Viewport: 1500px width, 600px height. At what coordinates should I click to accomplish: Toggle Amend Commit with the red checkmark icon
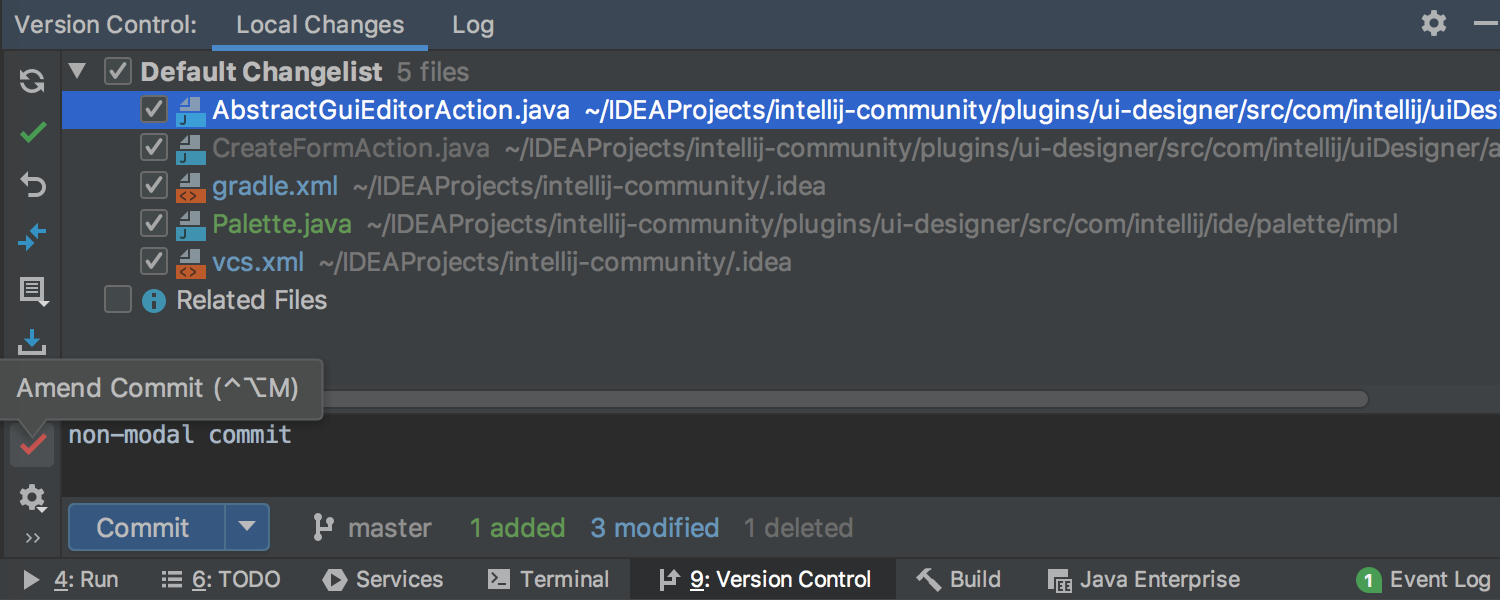click(x=31, y=445)
